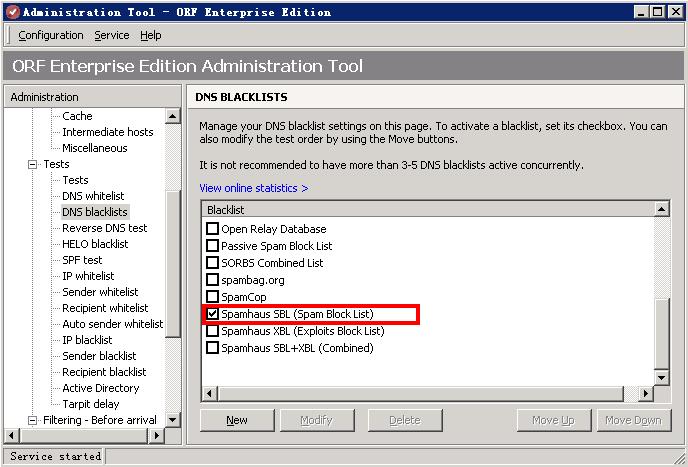Open the Service menu
Image resolution: width=688 pixels, height=467 pixels.
111,35
